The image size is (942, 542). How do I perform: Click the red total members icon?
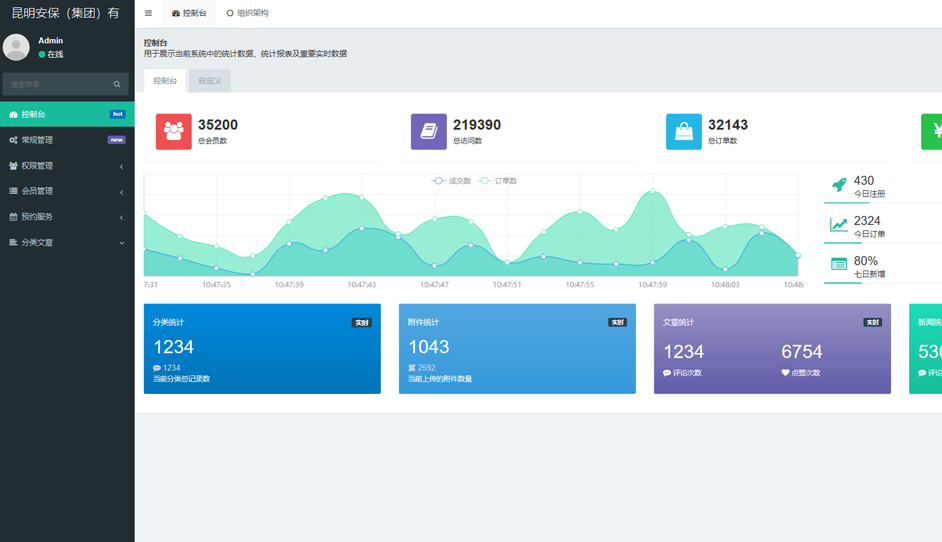point(173,131)
